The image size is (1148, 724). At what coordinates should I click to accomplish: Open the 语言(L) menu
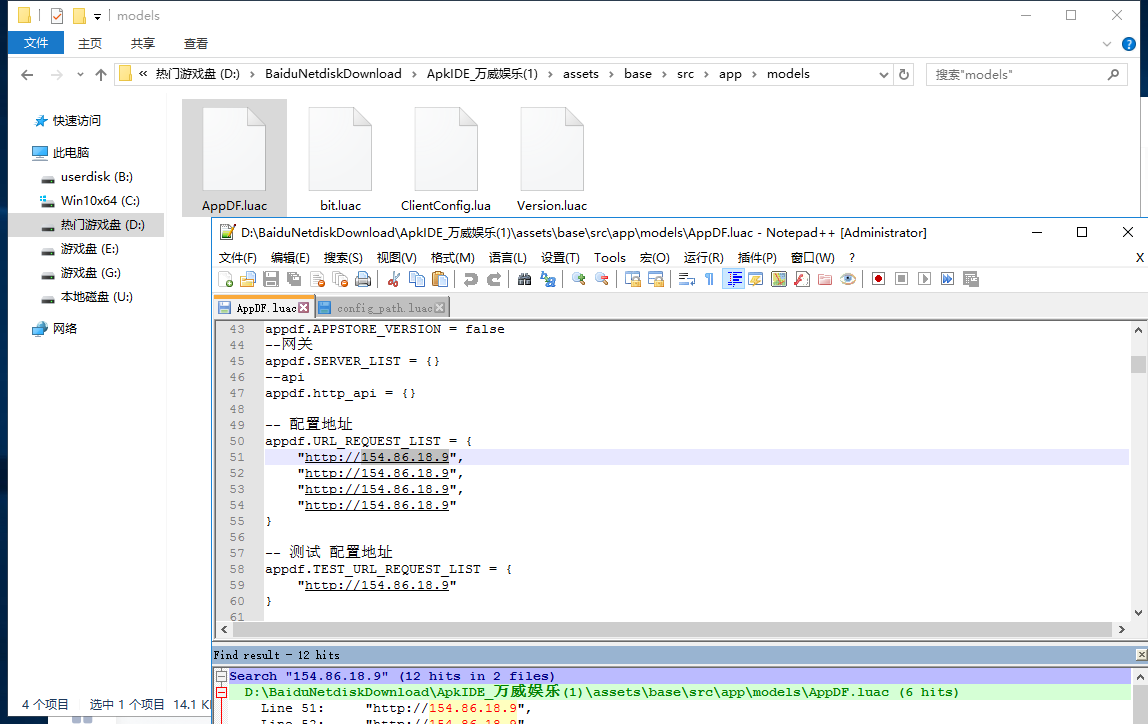(508, 258)
